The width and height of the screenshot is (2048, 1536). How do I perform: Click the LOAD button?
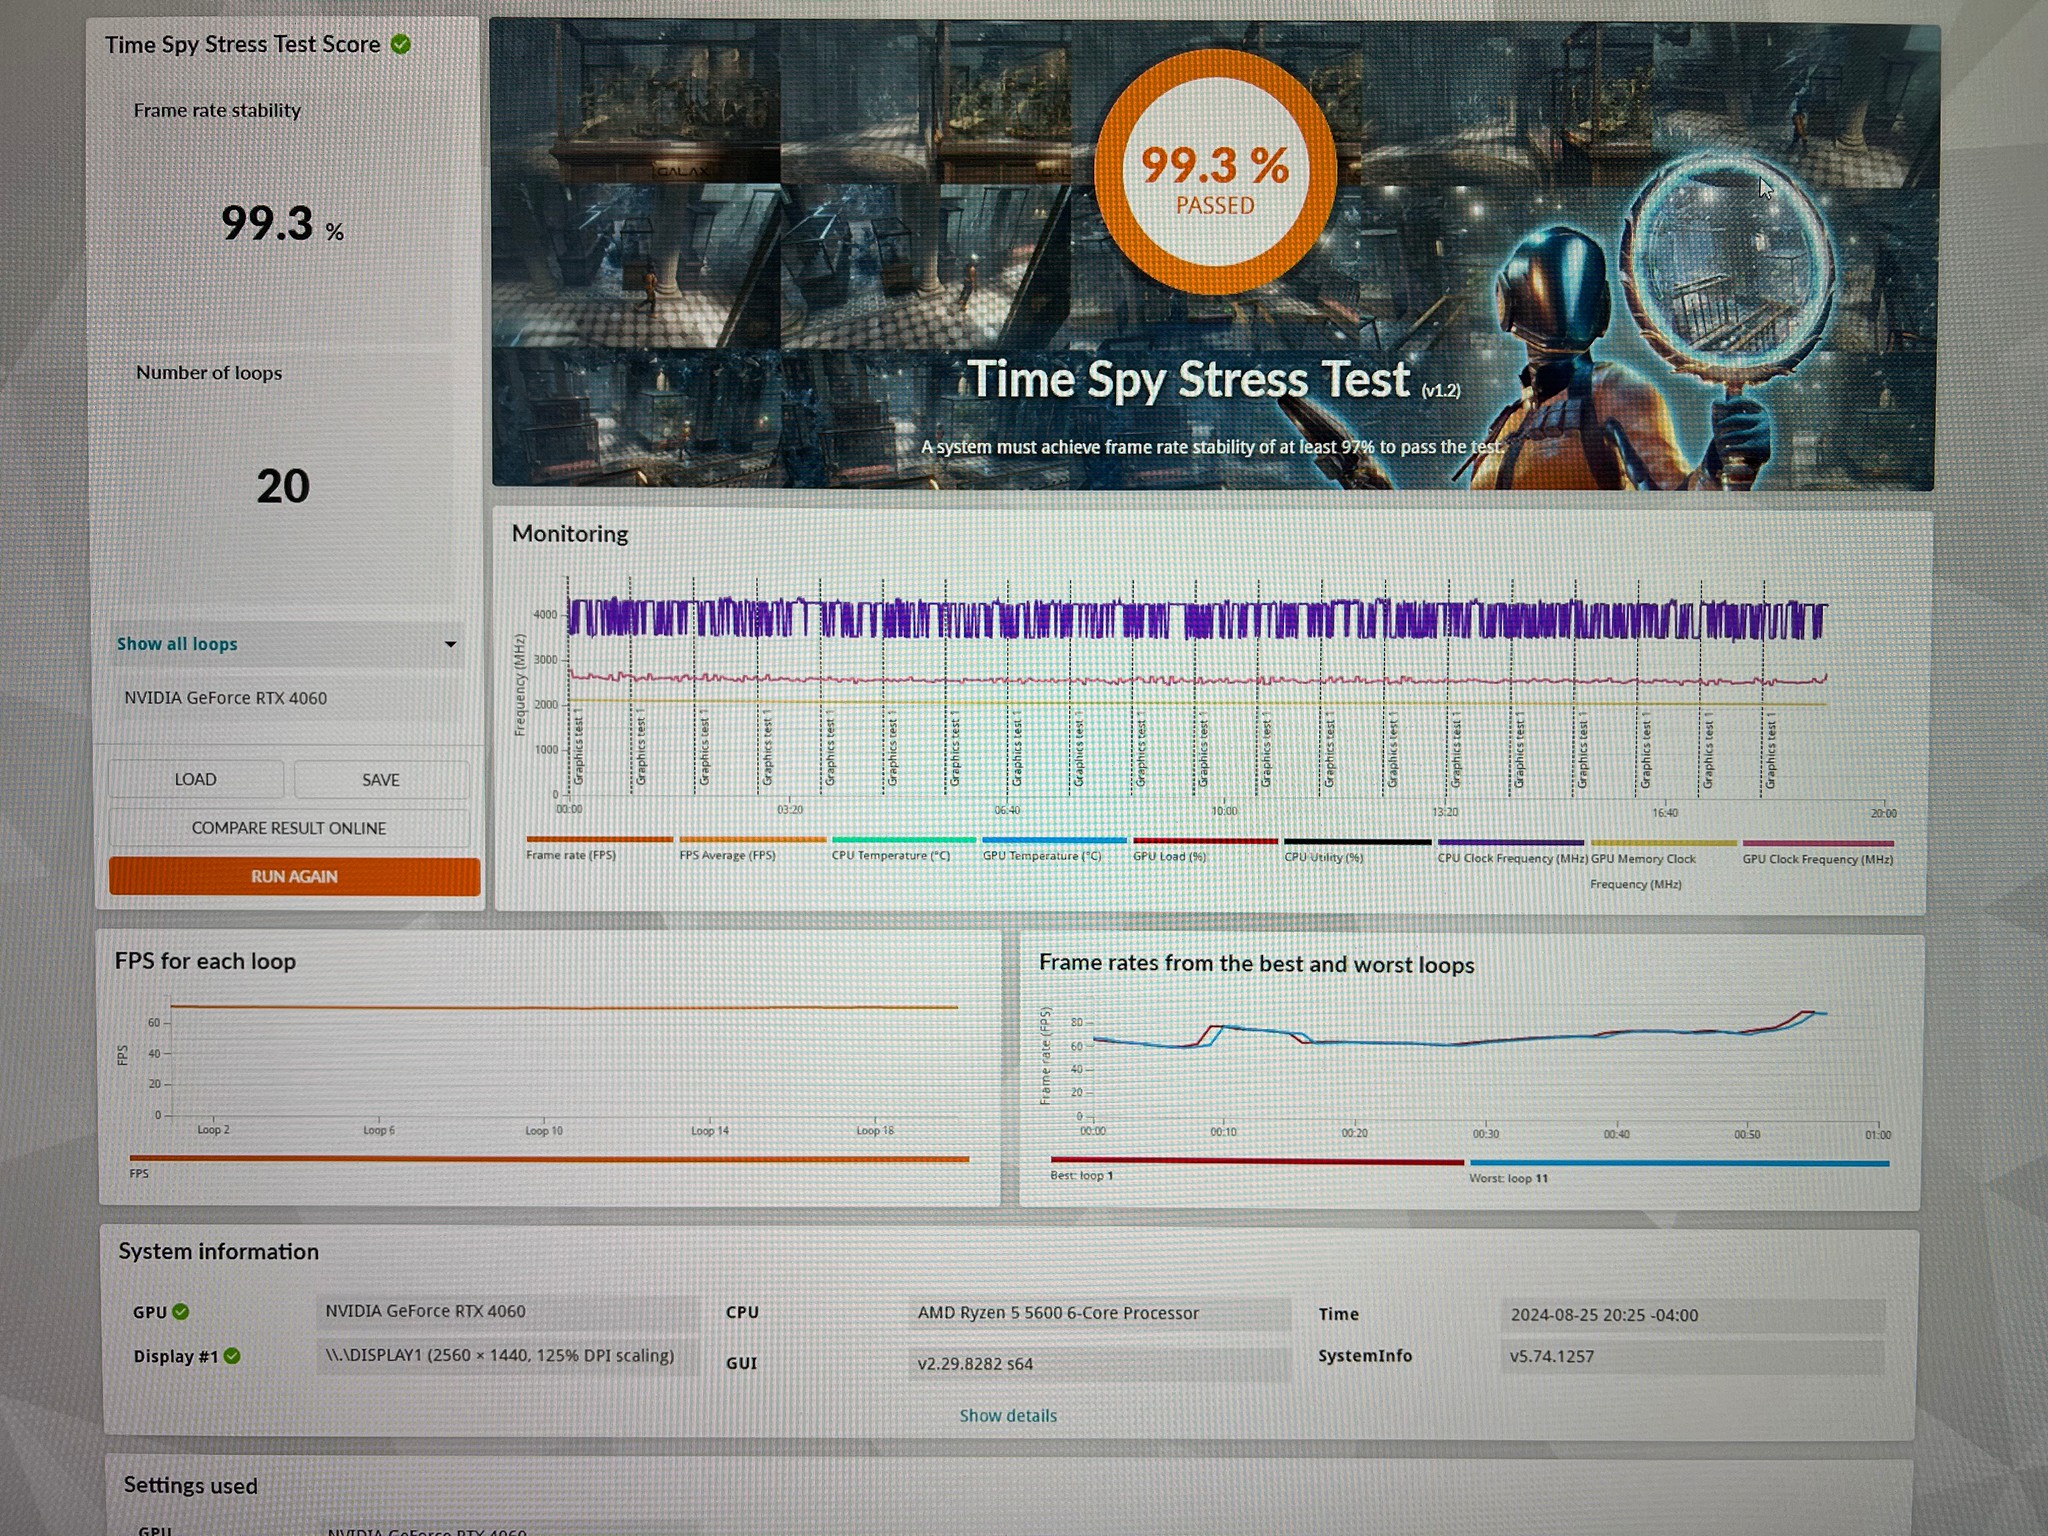pos(196,779)
